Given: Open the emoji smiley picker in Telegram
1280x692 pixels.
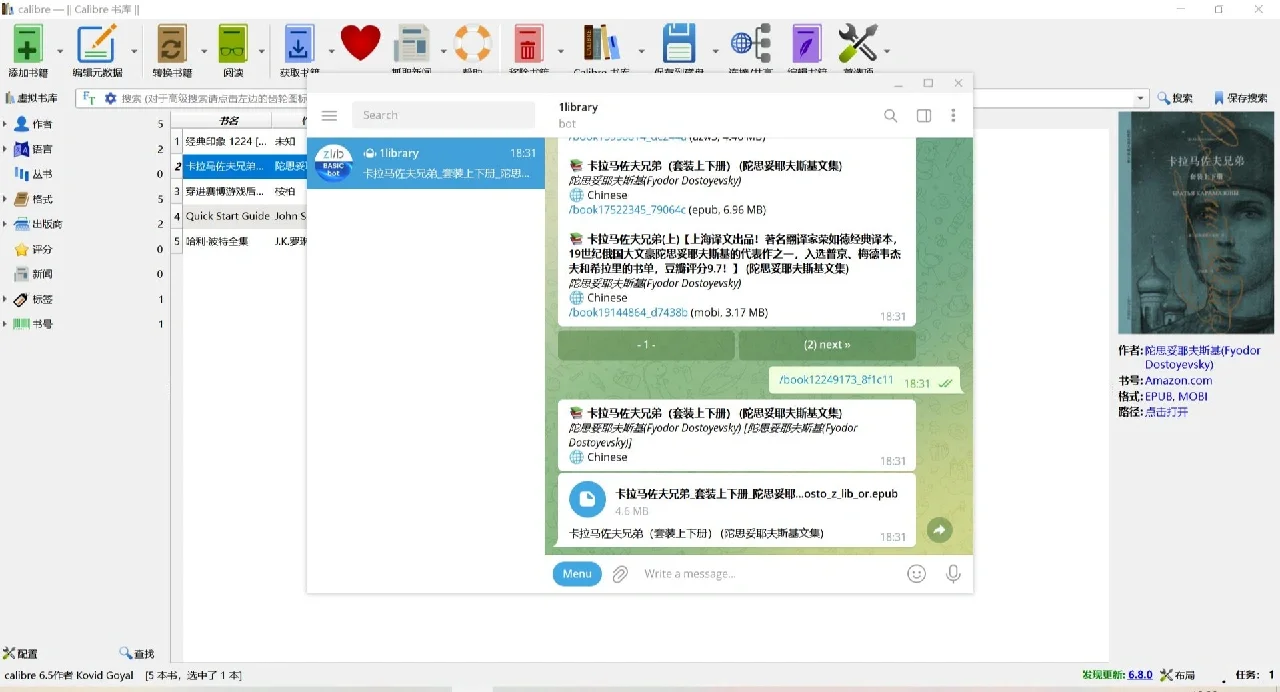Looking at the screenshot, I should [x=916, y=574].
